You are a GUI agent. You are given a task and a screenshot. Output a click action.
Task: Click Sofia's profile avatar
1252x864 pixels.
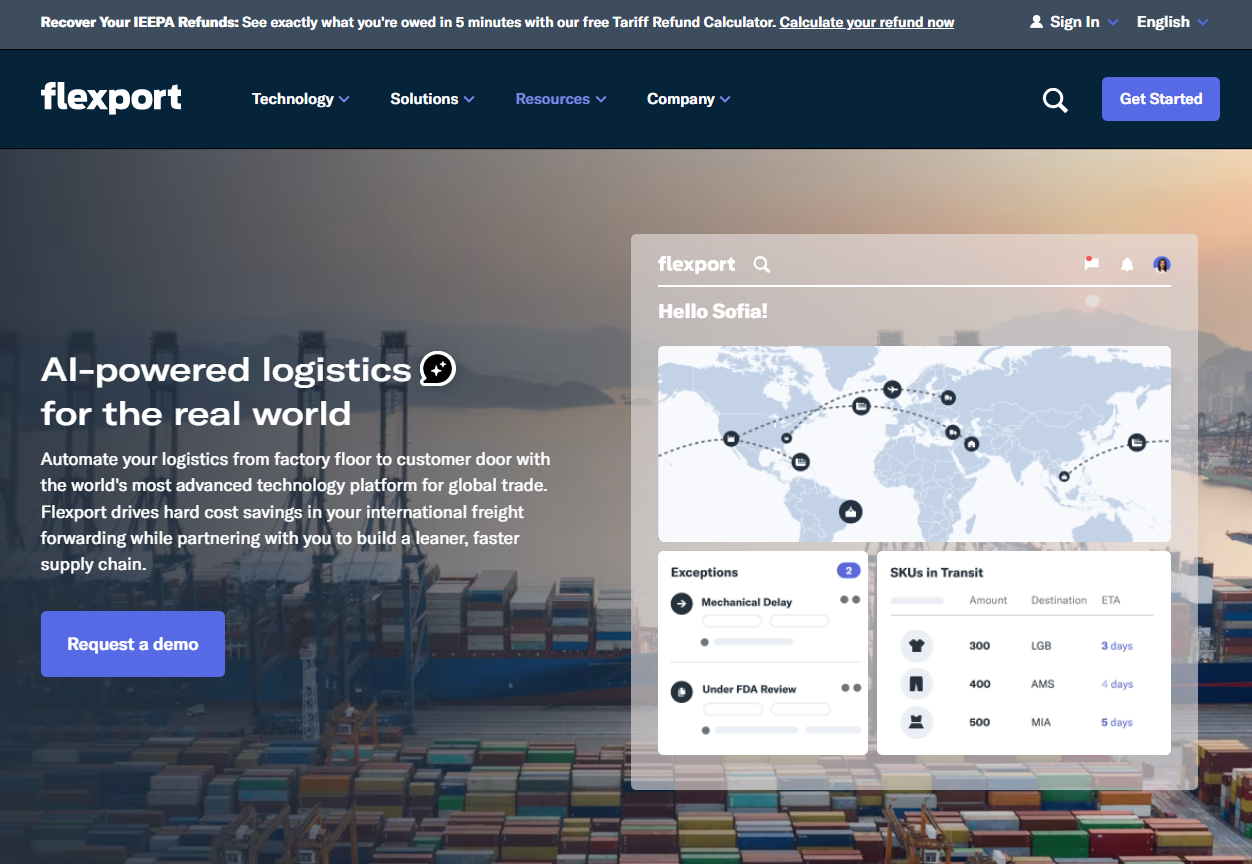click(x=1162, y=264)
